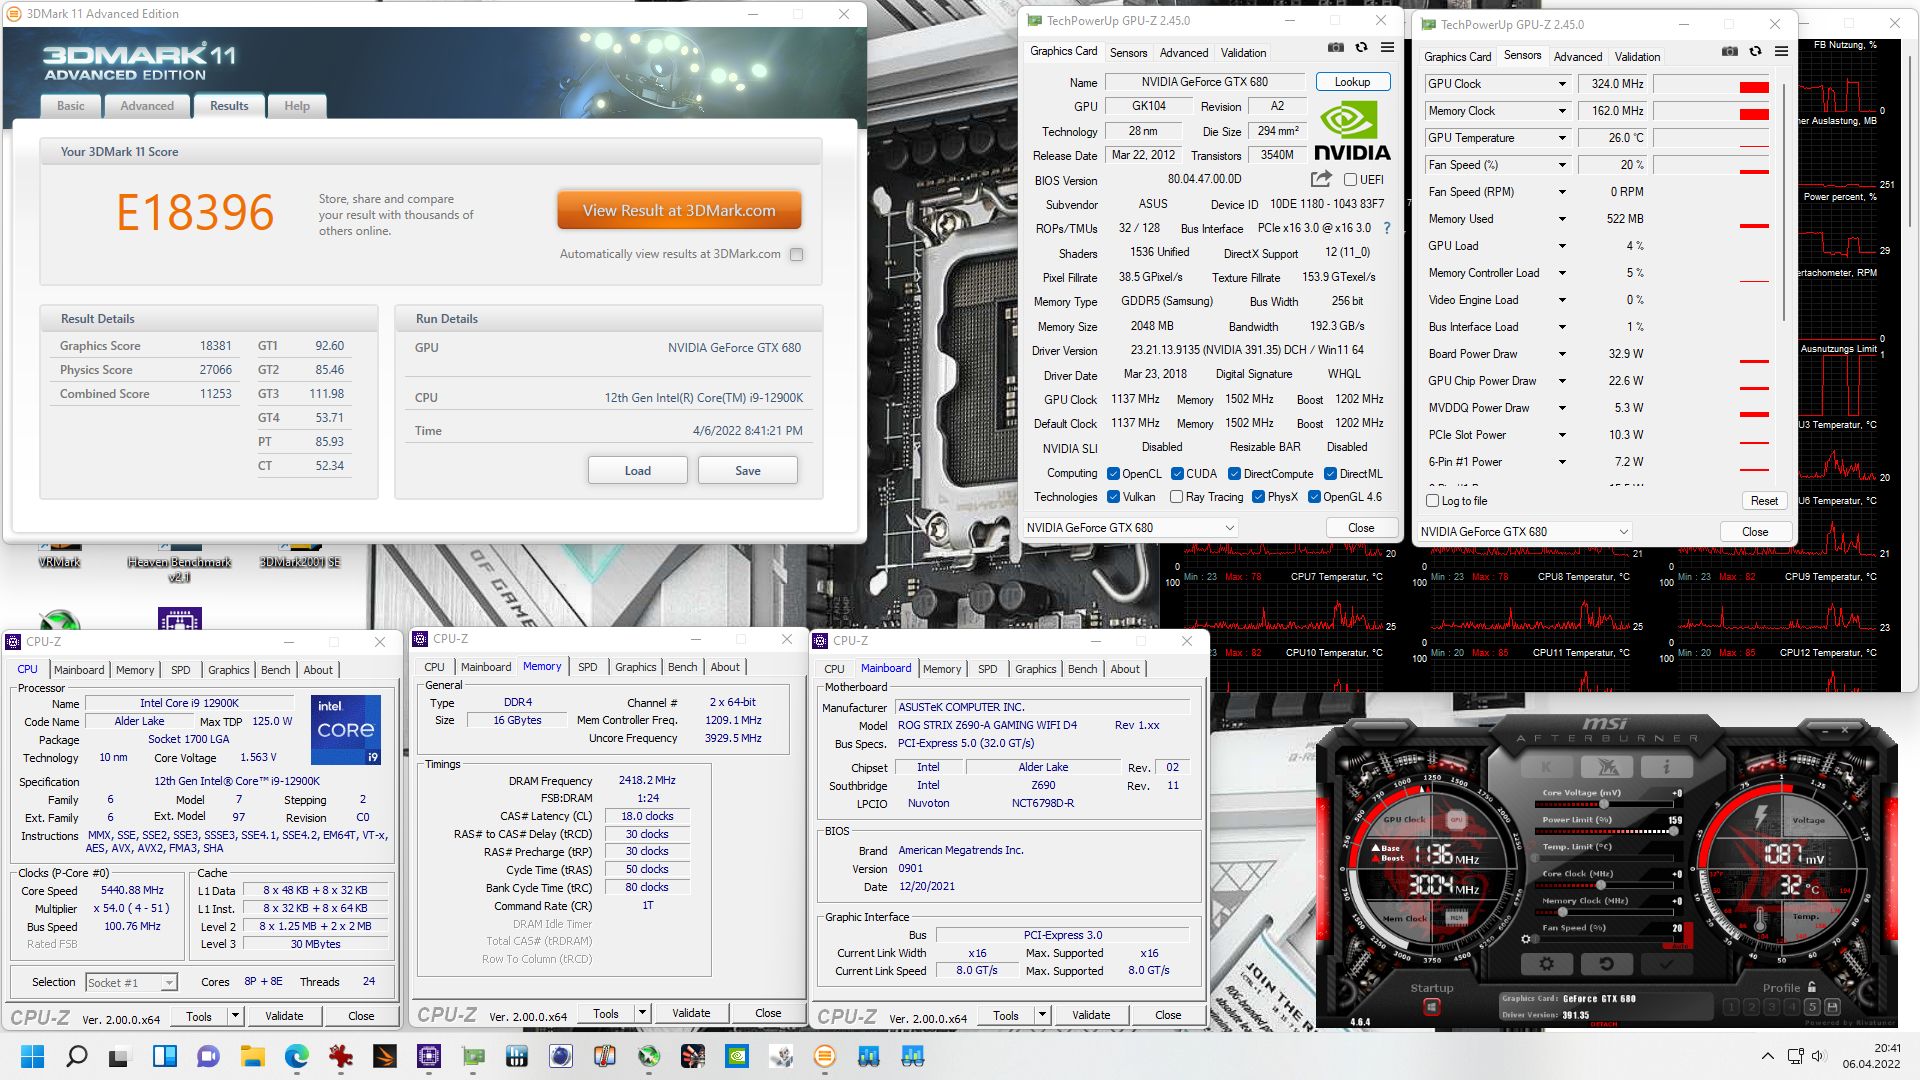Viewport: 1920px width, 1080px height.
Task: Open the CPU-Z Socket #1 selection dropdown
Action: click(x=131, y=983)
